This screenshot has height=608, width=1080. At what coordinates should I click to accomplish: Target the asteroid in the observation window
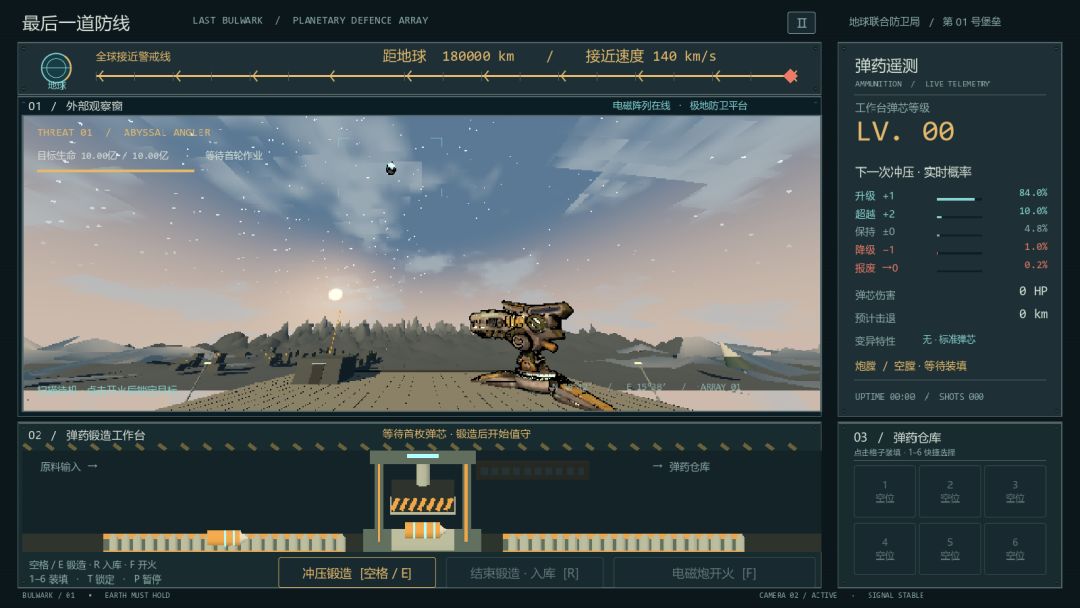(x=391, y=169)
